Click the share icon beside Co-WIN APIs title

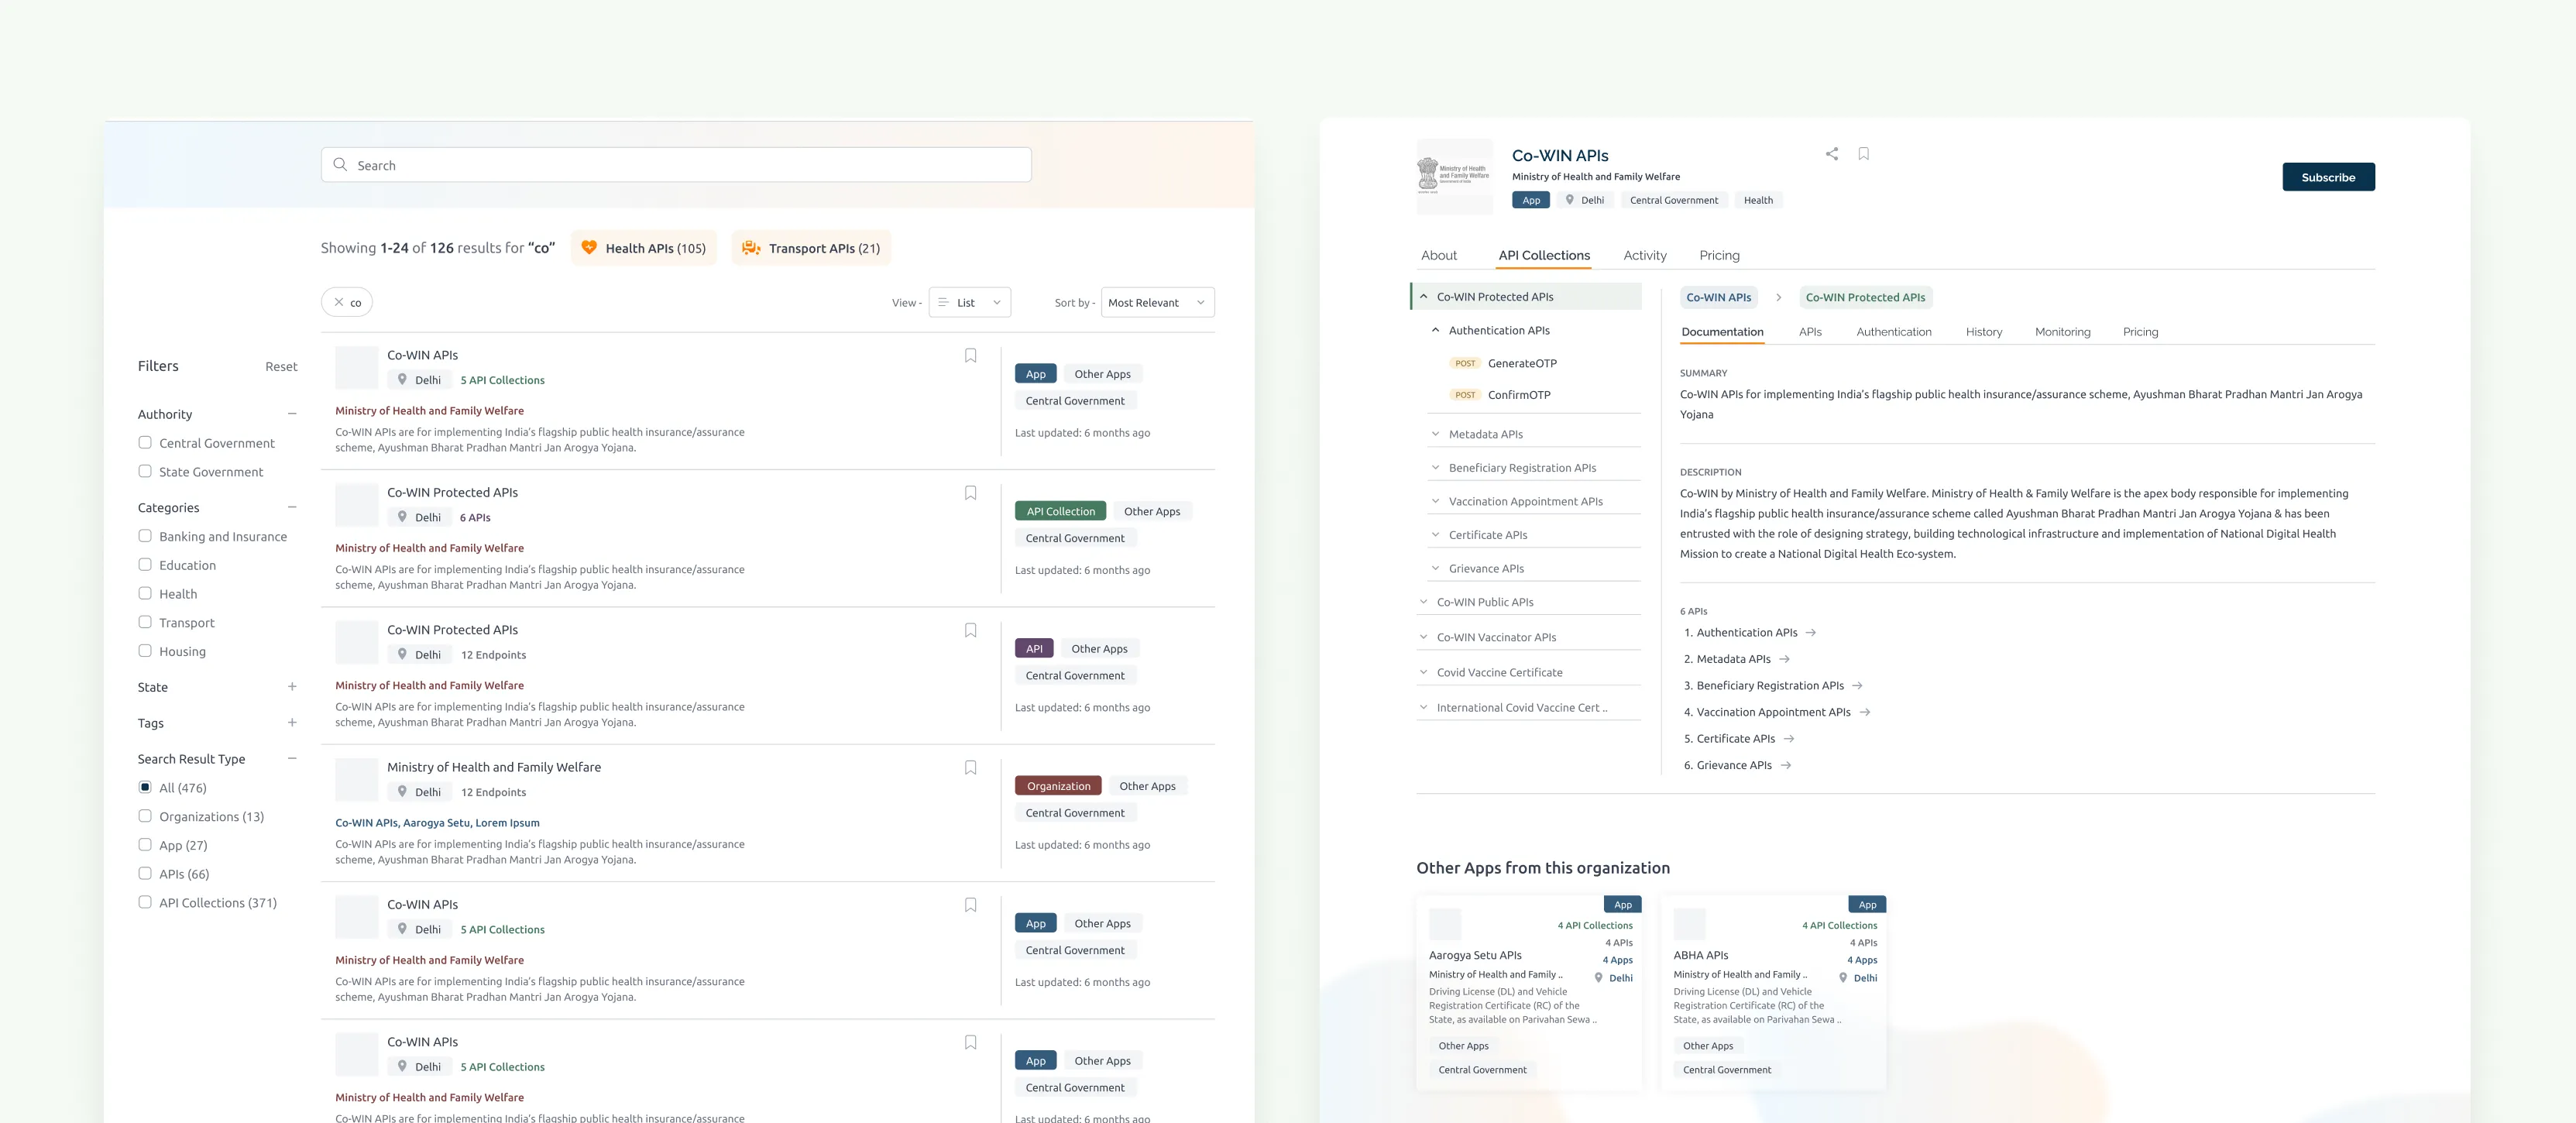click(1831, 154)
